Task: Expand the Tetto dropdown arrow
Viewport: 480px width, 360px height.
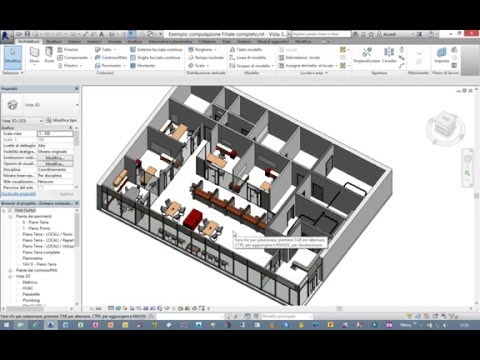Action: click(x=115, y=50)
